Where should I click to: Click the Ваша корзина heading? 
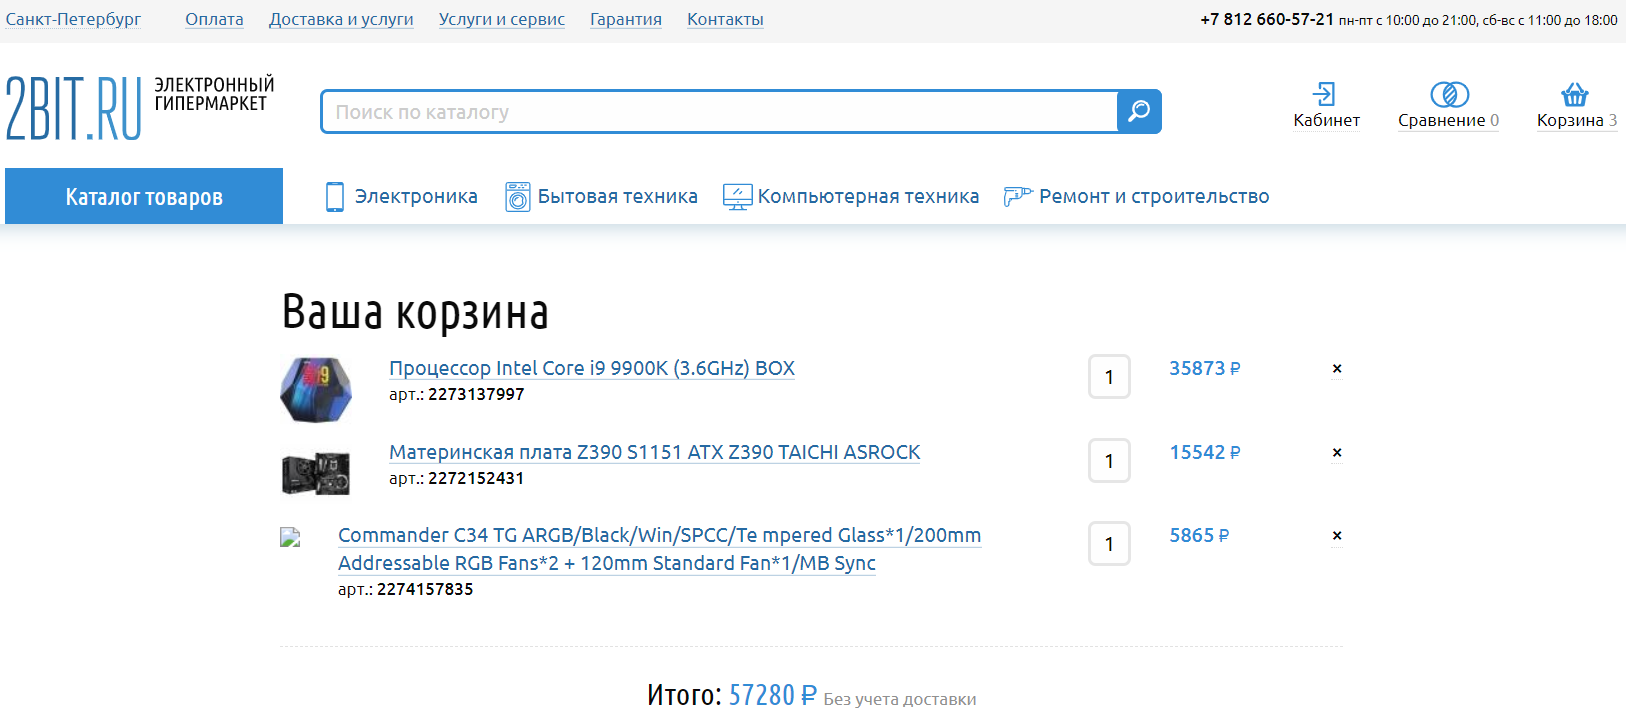[415, 312]
